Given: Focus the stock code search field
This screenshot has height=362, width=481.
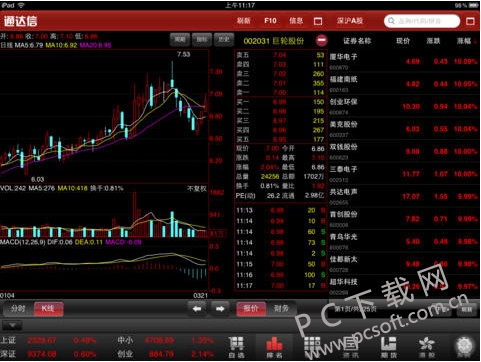Looking at the screenshot, I should (422, 21).
